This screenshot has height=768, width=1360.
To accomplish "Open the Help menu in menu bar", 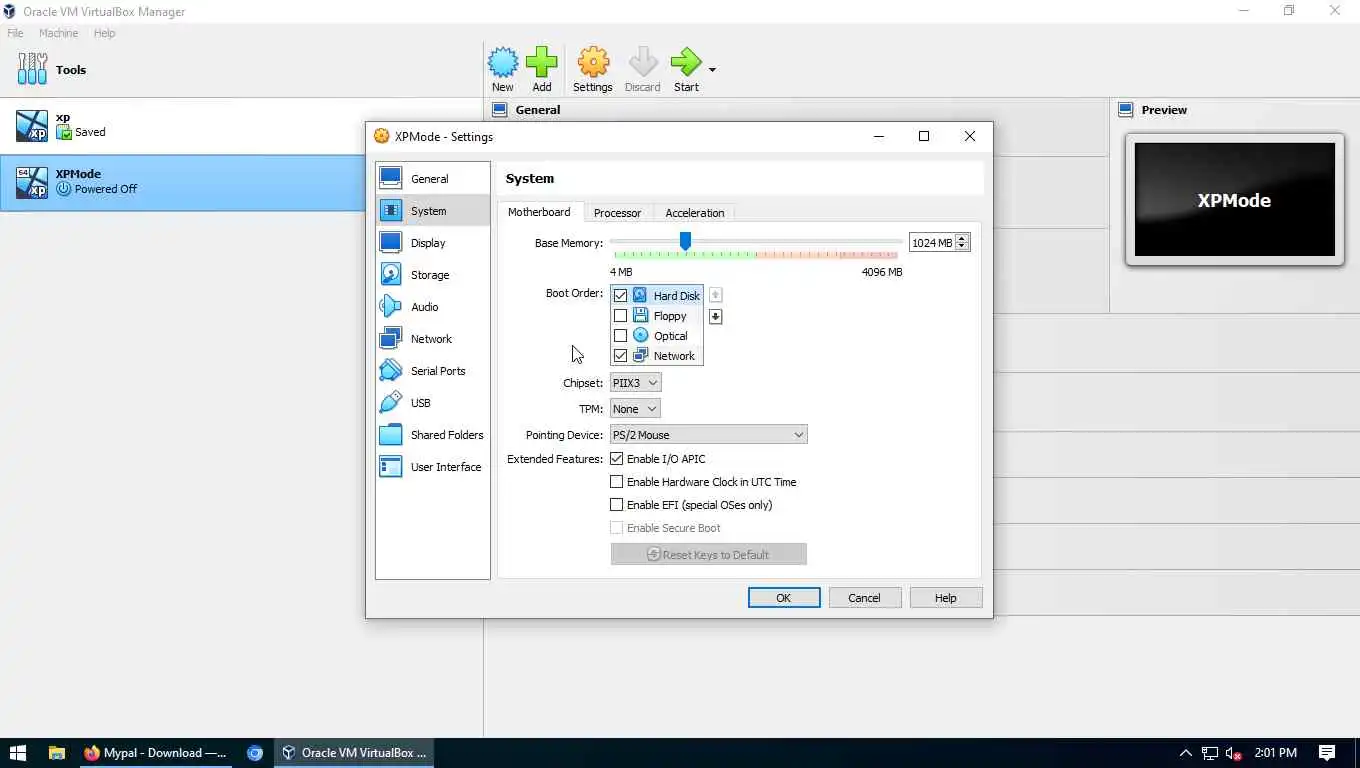I will 105,33.
